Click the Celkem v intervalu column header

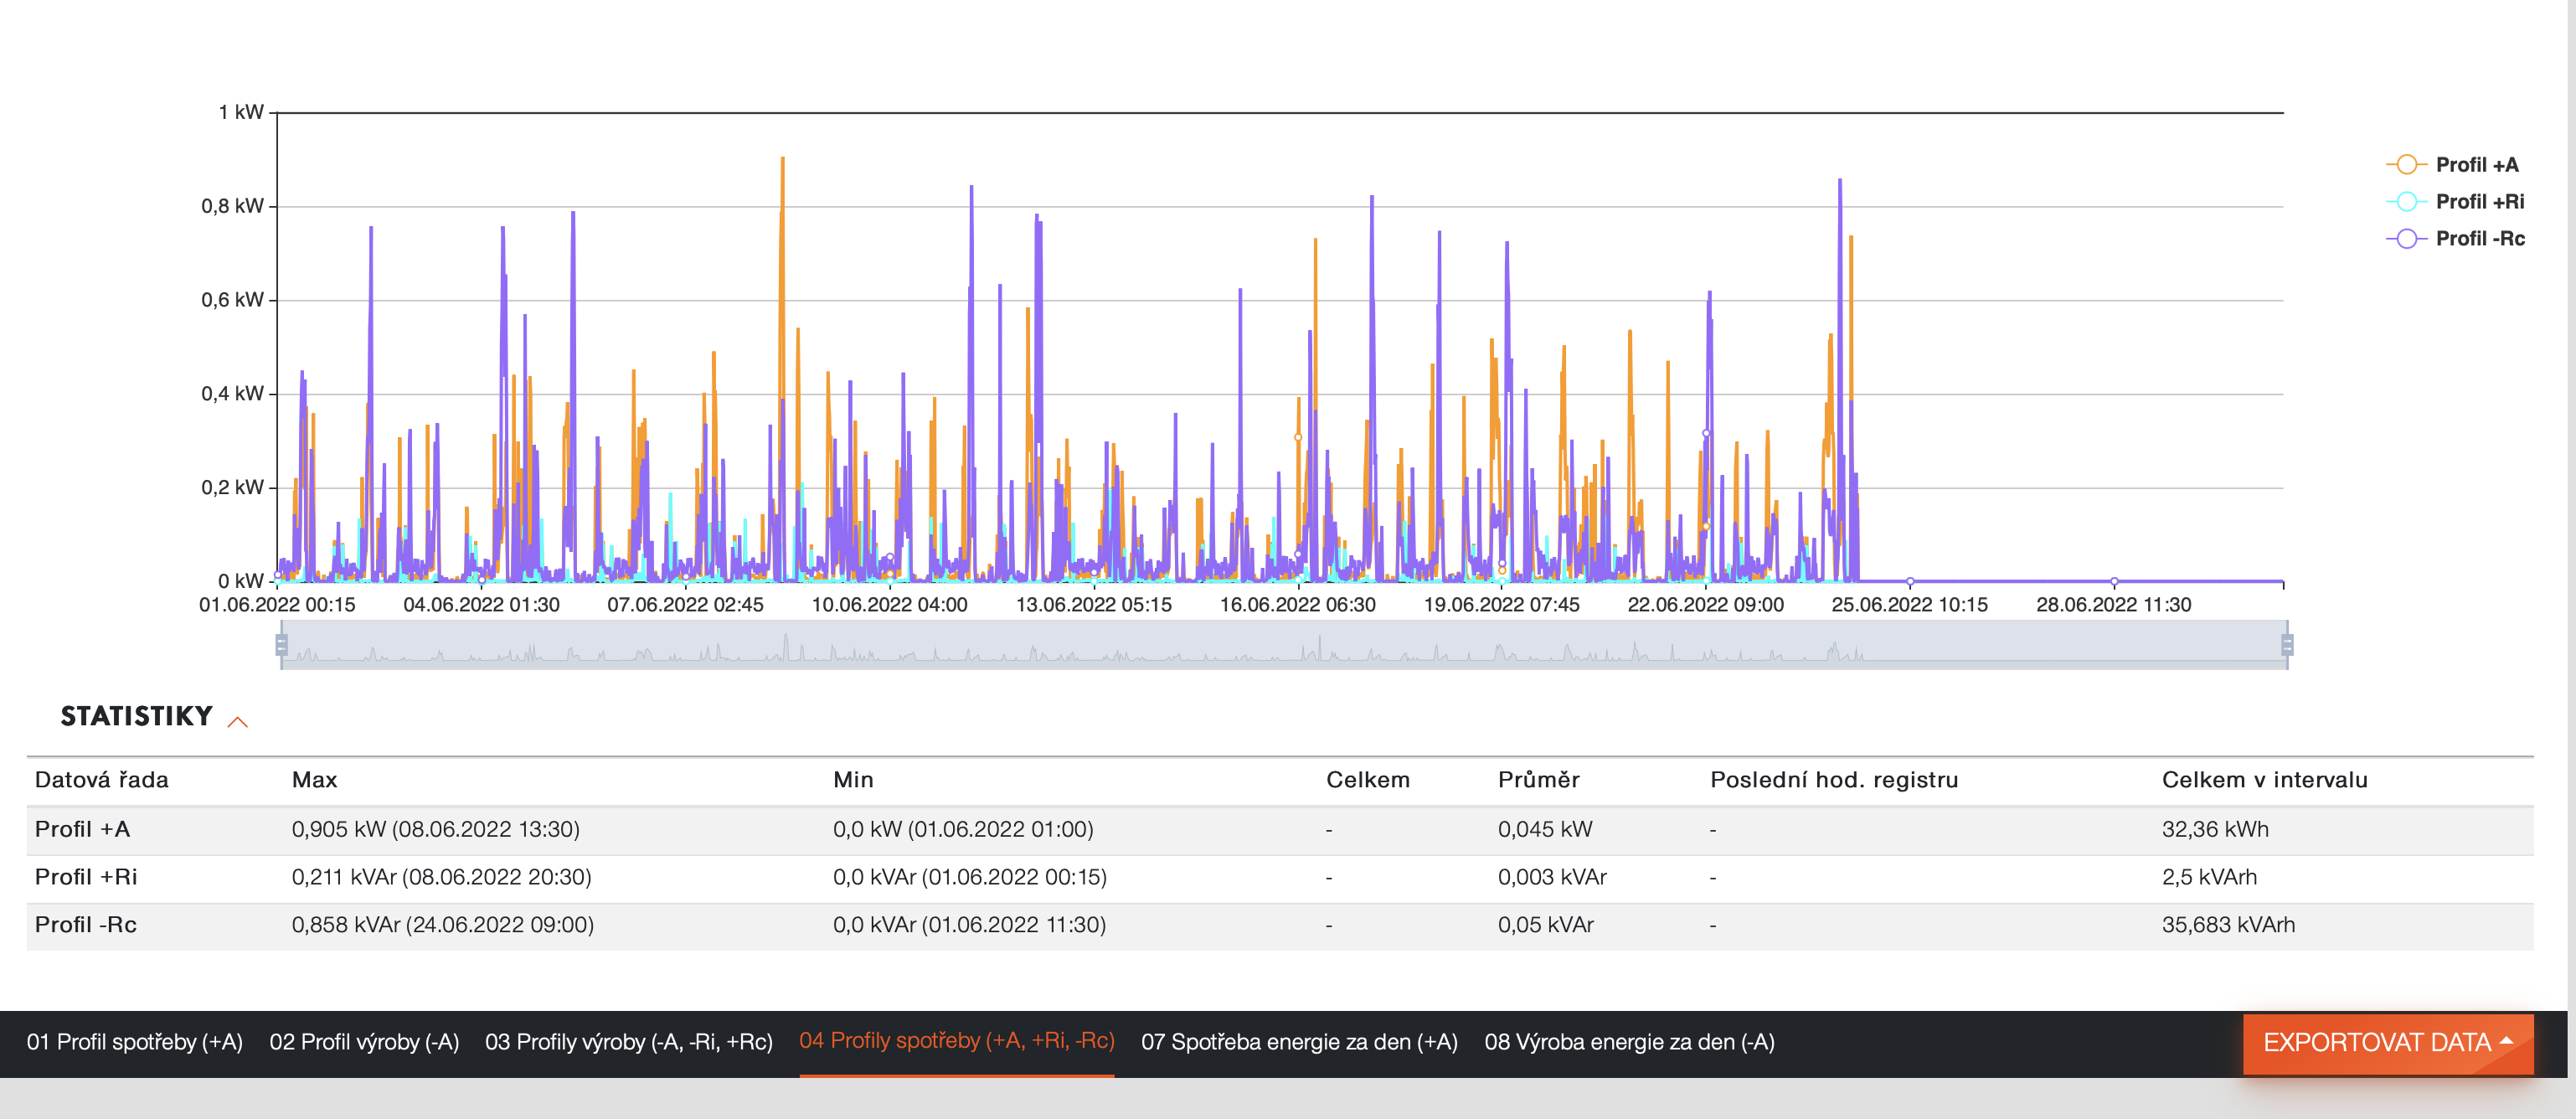point(2264,780)
